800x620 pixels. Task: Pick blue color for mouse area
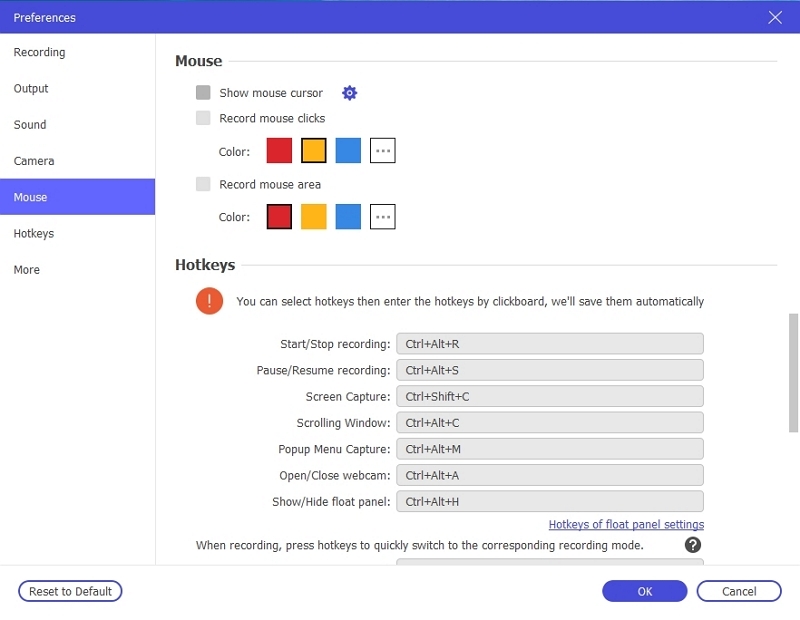tap(348, 217)
